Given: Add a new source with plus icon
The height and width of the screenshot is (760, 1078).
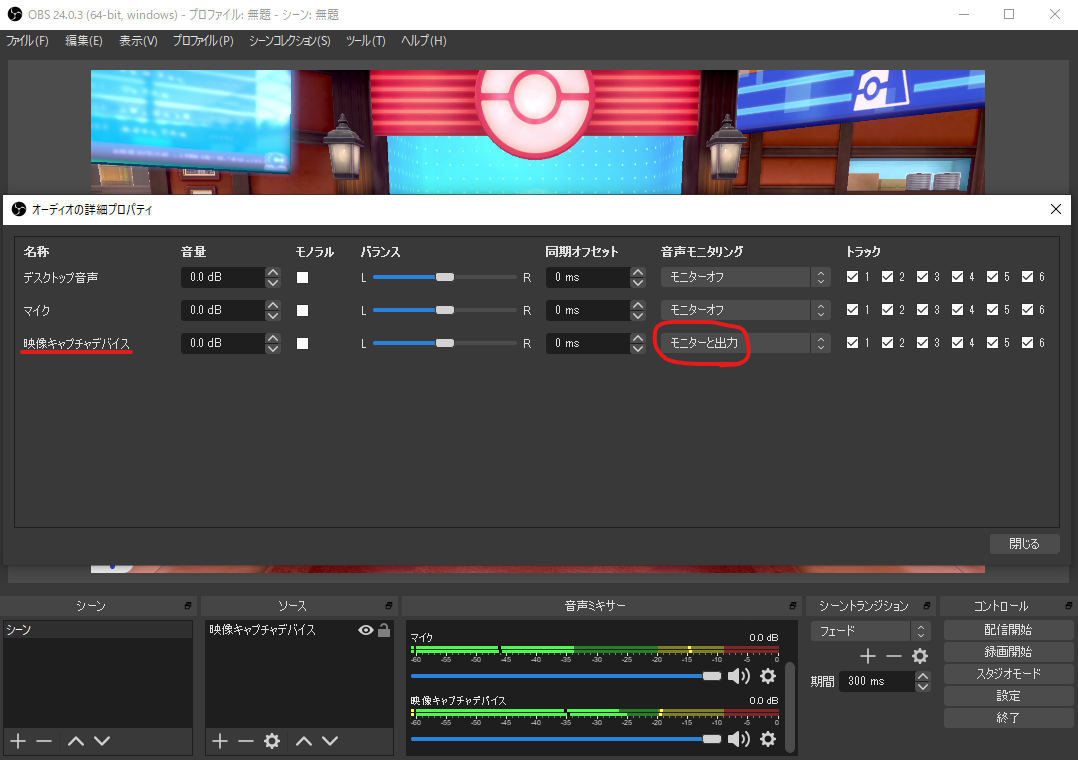Looking at the screenshot, I should [x=220, y=741].
